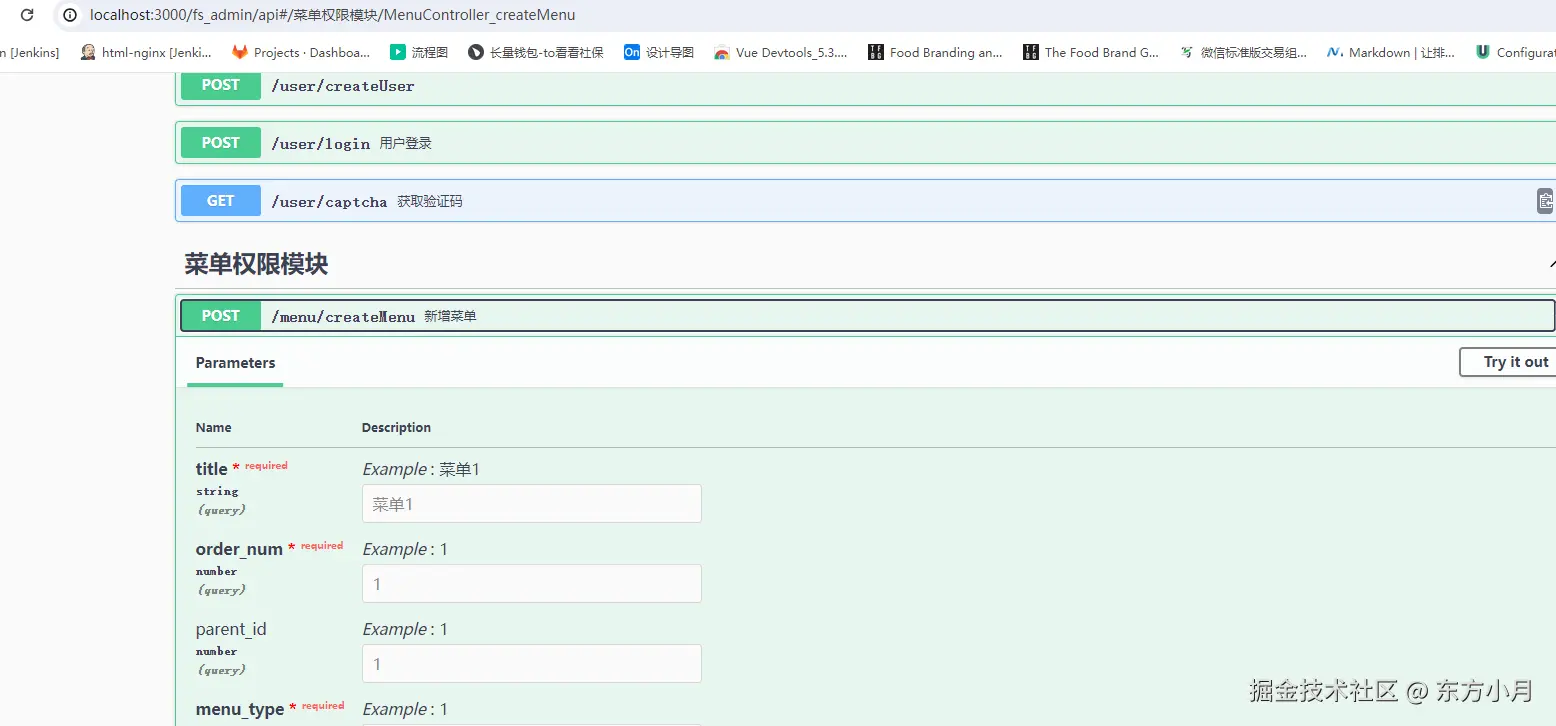The image size is (1556, 726).
Task: Reload the page with the refresh icon
Action: click(27, 15)
